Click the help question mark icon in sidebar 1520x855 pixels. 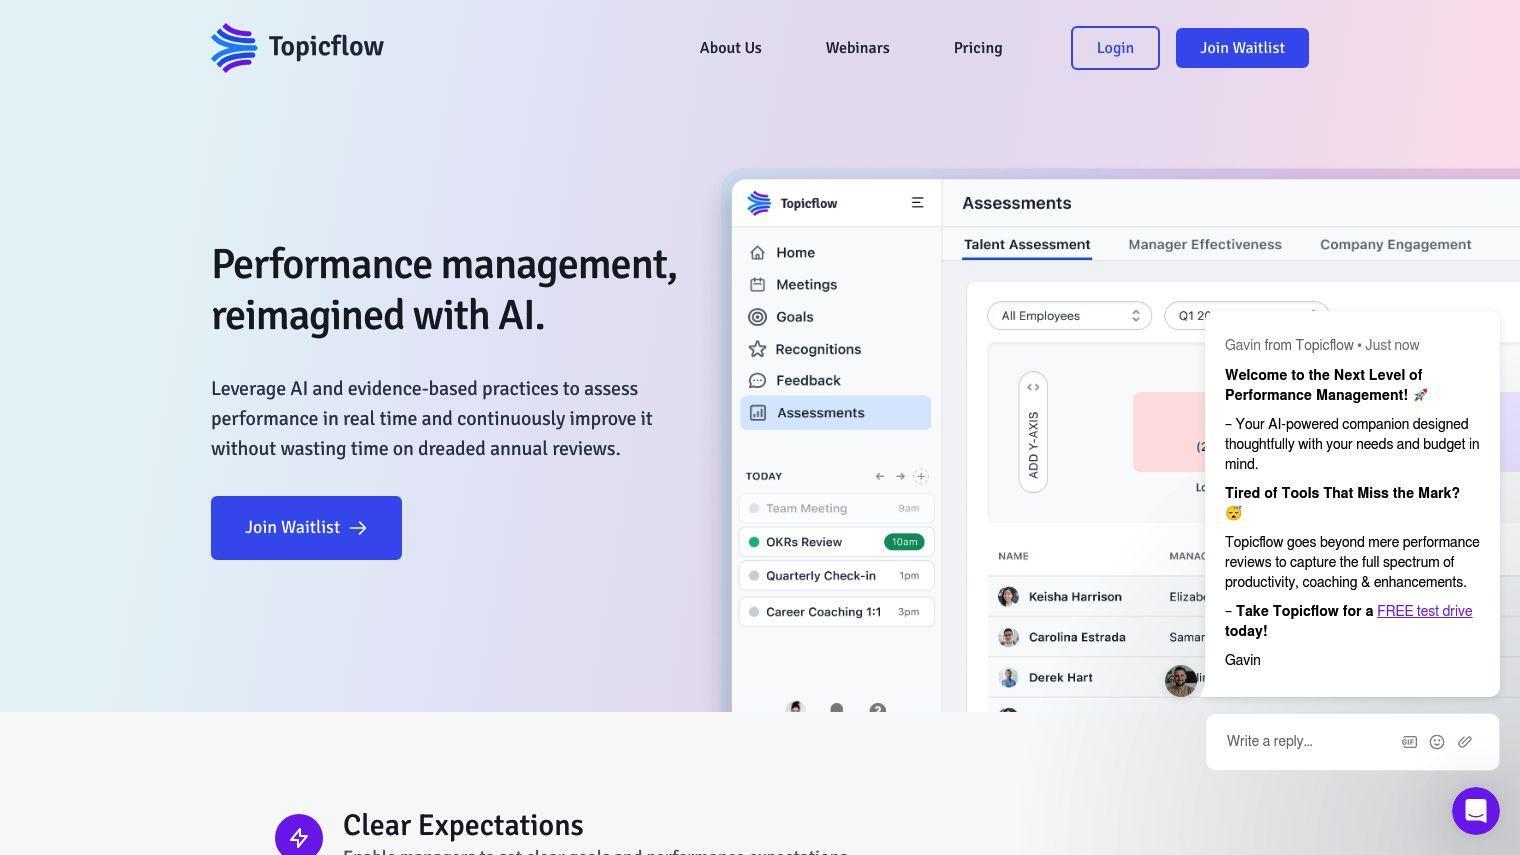pos(877,708)
